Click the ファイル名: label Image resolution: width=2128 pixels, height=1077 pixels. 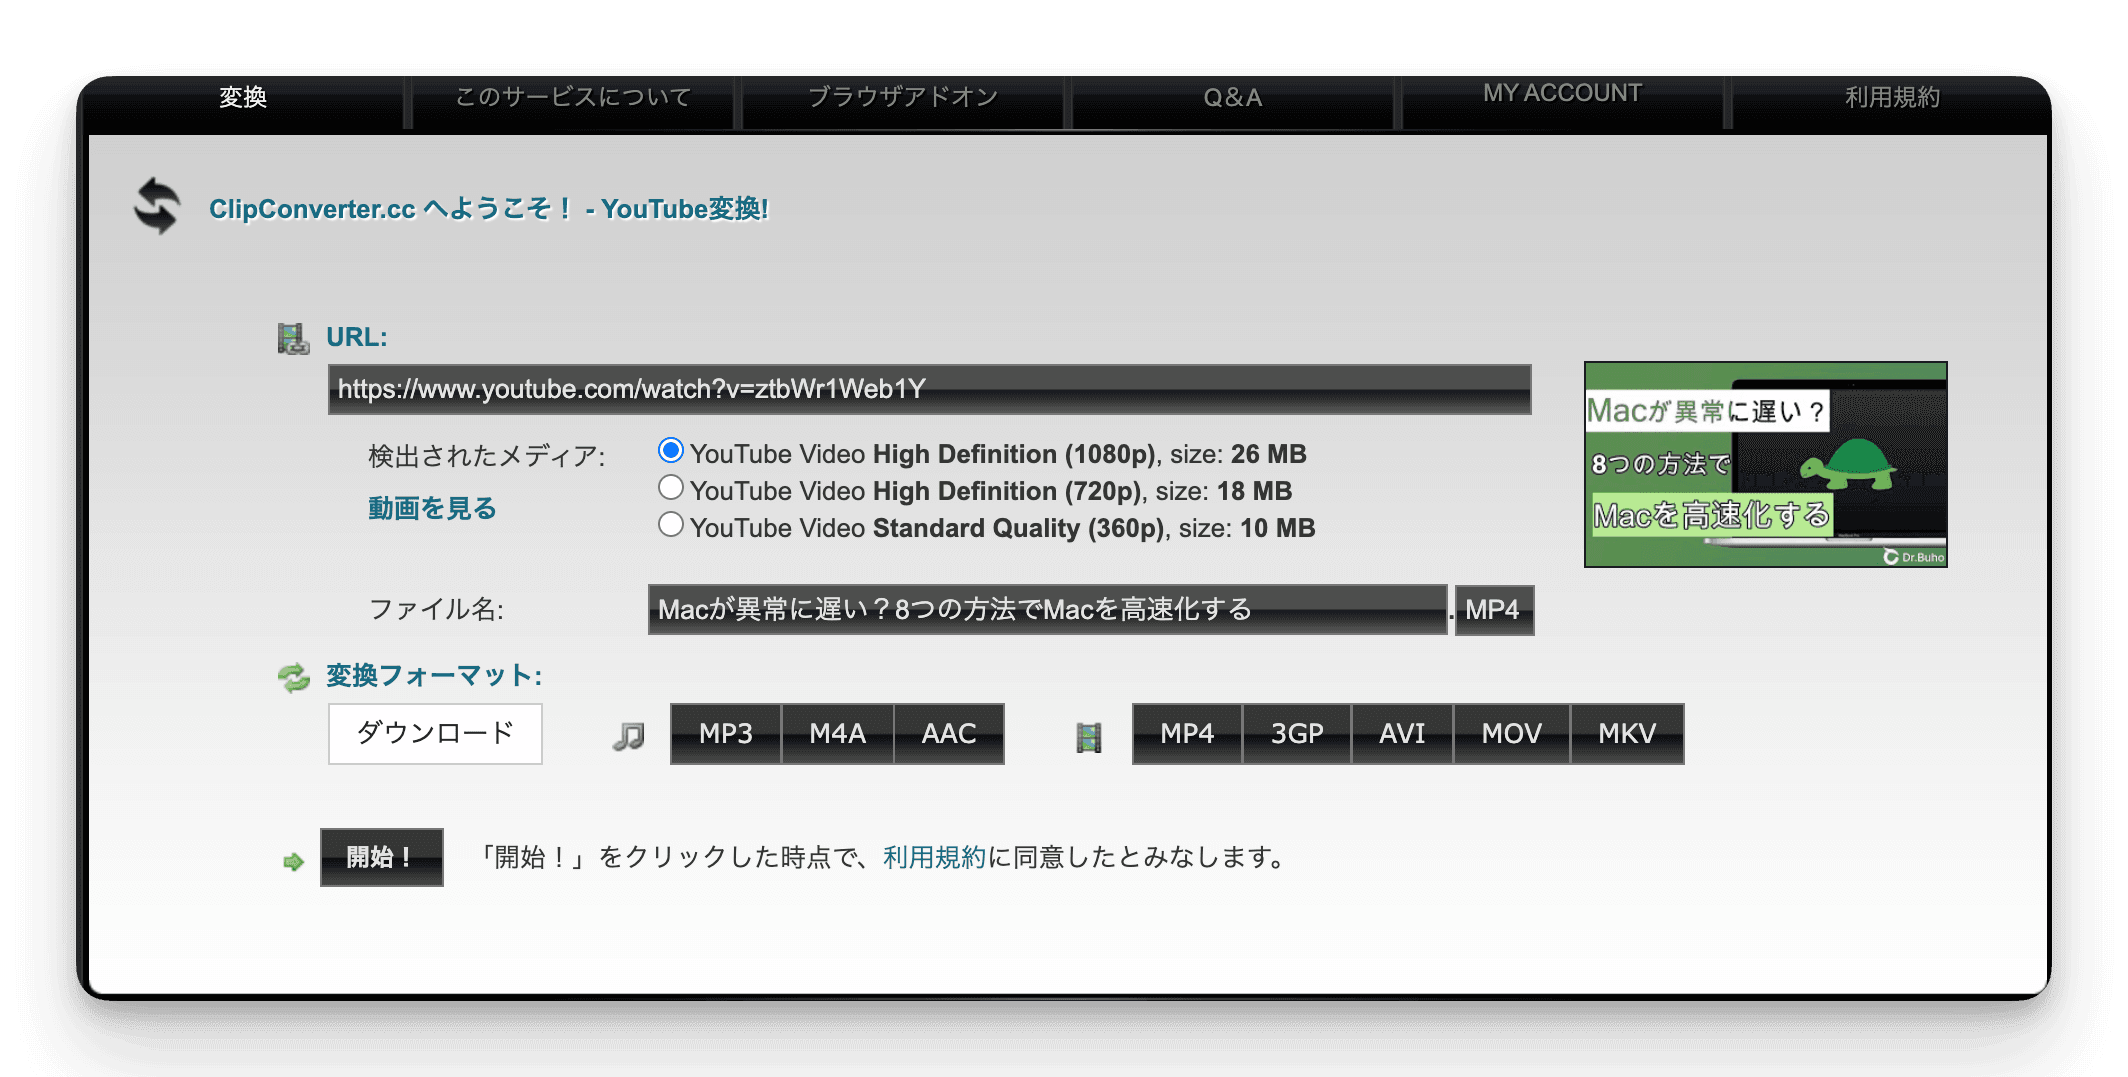436,609
